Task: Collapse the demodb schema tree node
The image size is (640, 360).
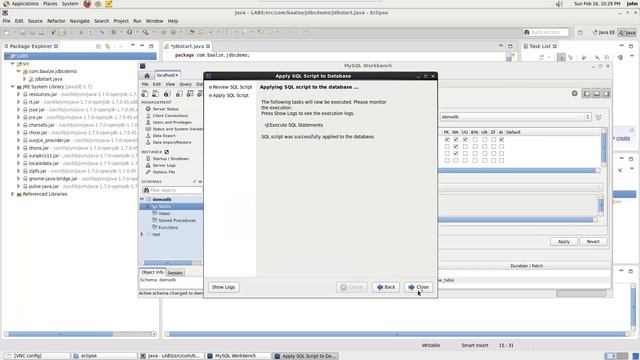Action: (142, 199)
